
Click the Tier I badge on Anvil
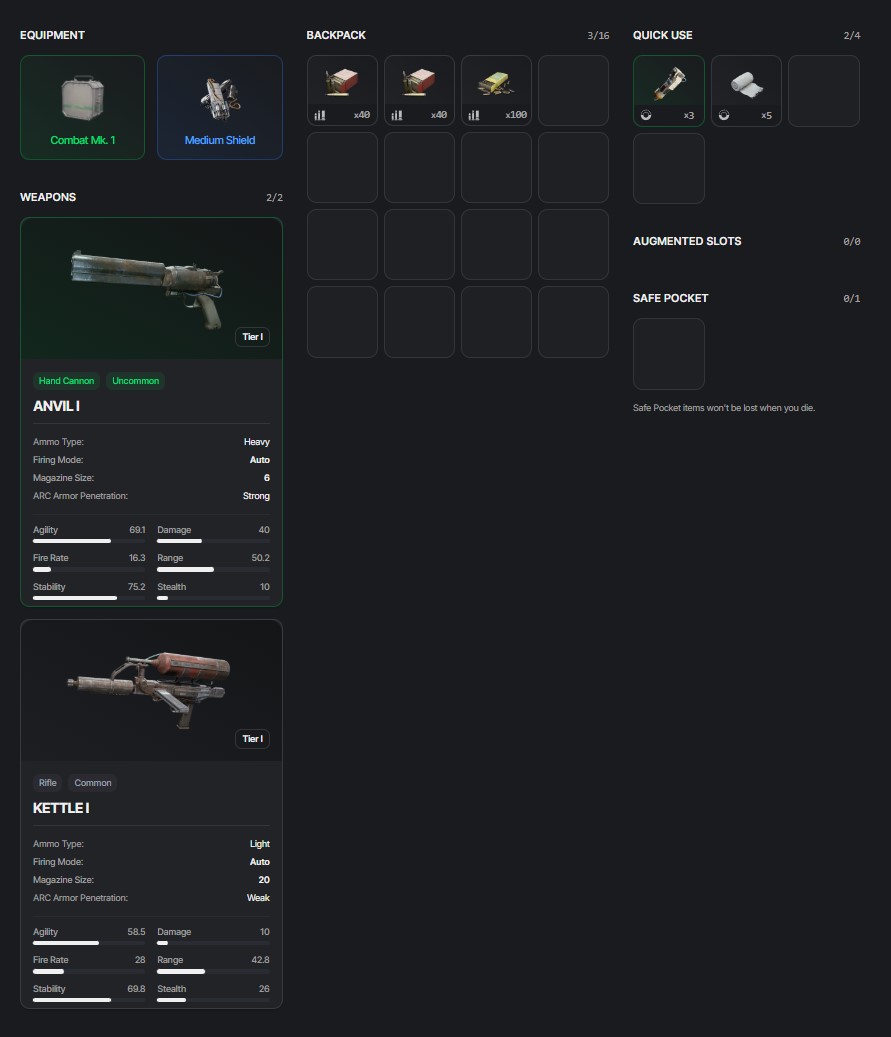(x=253, y=337)
